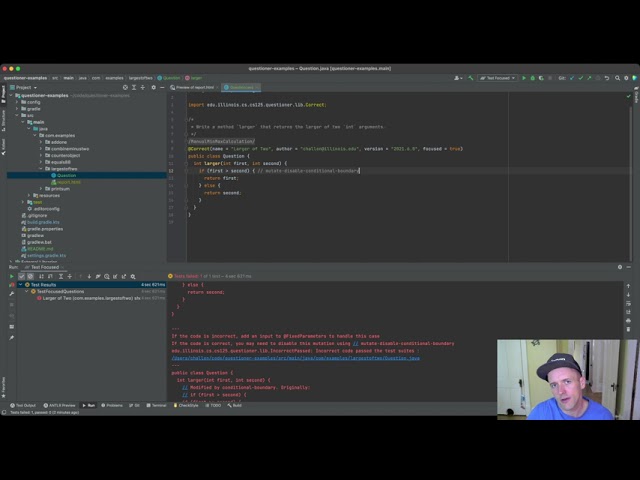Click the select opened file target icon
Viewport: 640px width, 480px height.
tap(125, 87)
